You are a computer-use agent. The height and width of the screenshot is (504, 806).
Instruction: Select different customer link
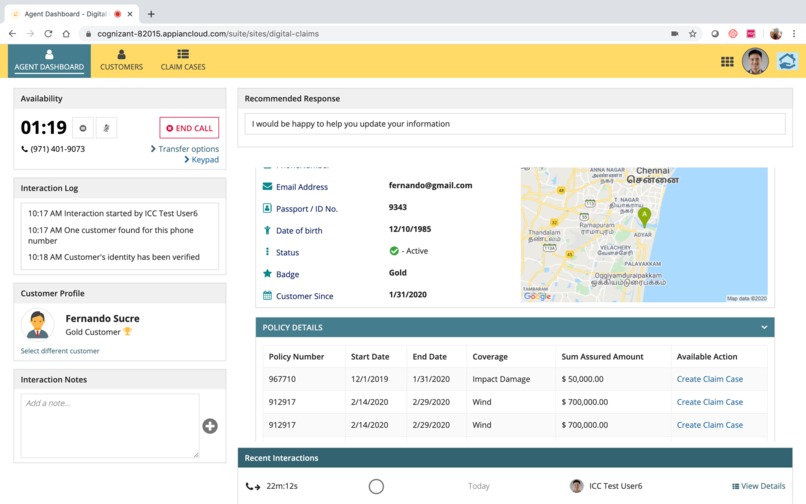(60, 351)
